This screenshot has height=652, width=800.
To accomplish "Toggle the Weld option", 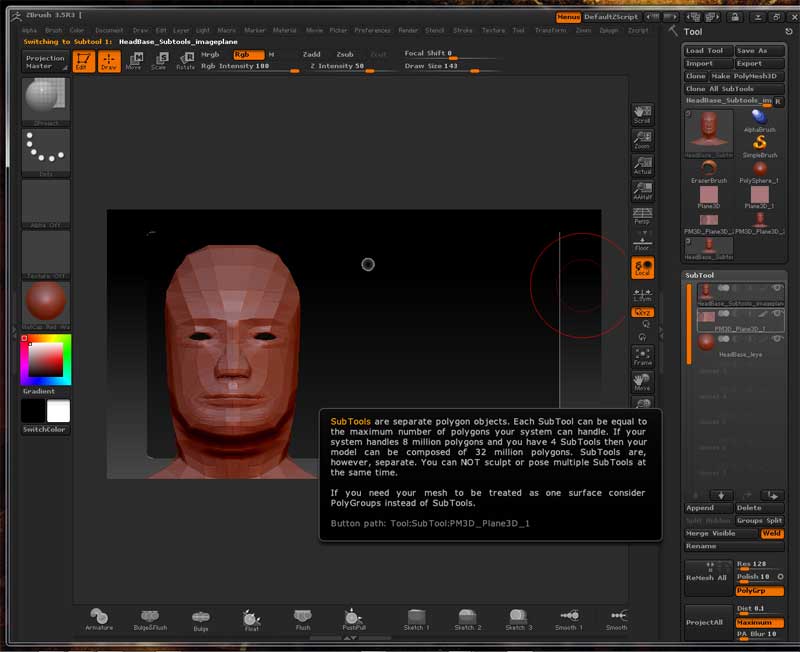I will pyautogui.click(x=772, y=533).
